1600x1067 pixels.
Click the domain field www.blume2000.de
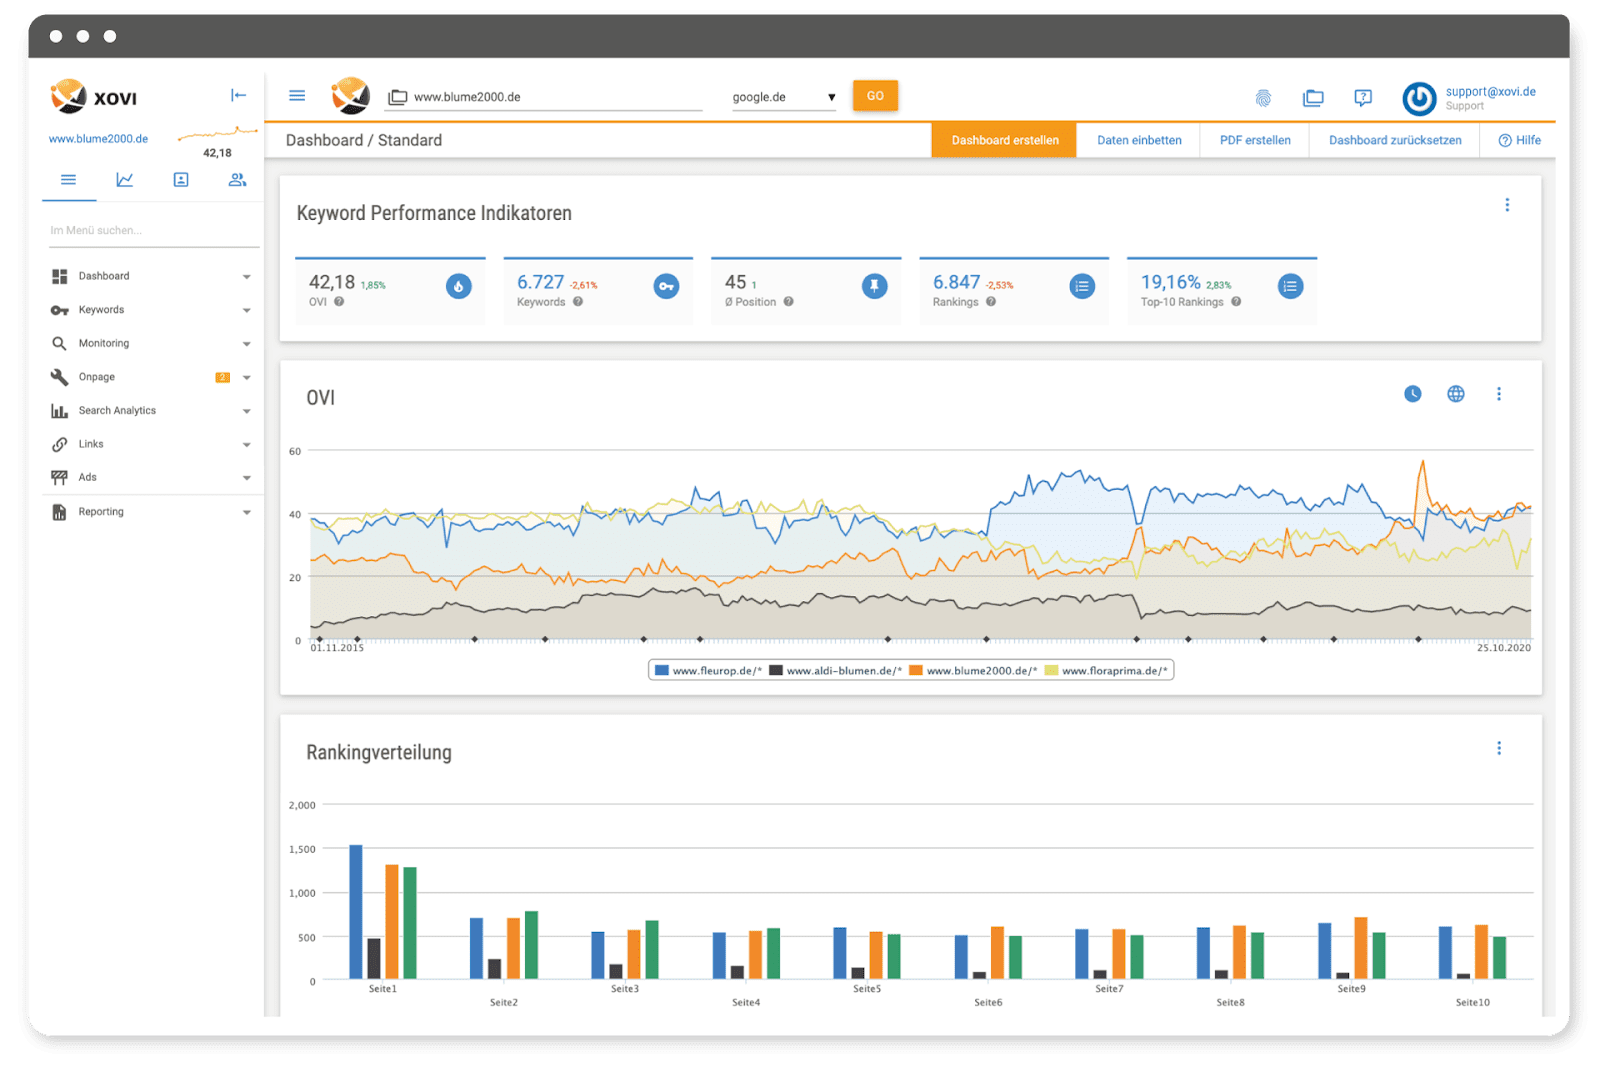pyautogui.click(x=545, y=97)
